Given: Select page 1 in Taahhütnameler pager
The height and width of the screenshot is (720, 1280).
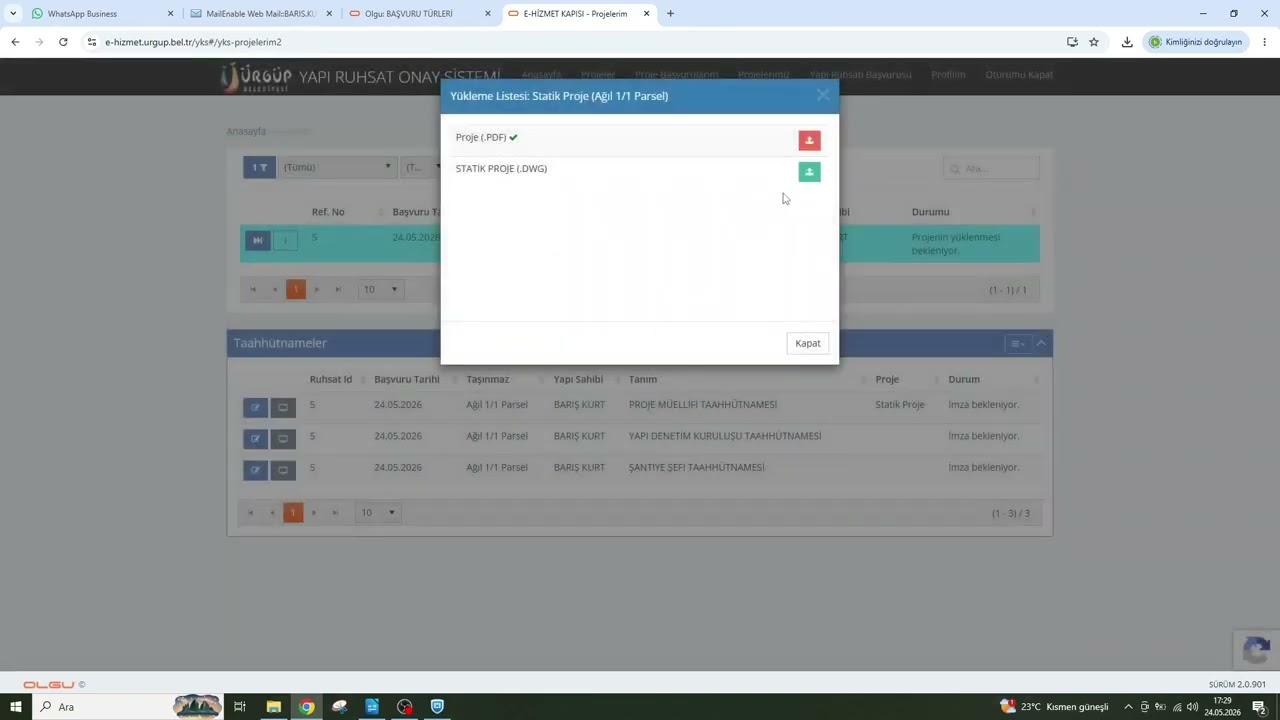Looking at the screenshot, I should [293, 513].
